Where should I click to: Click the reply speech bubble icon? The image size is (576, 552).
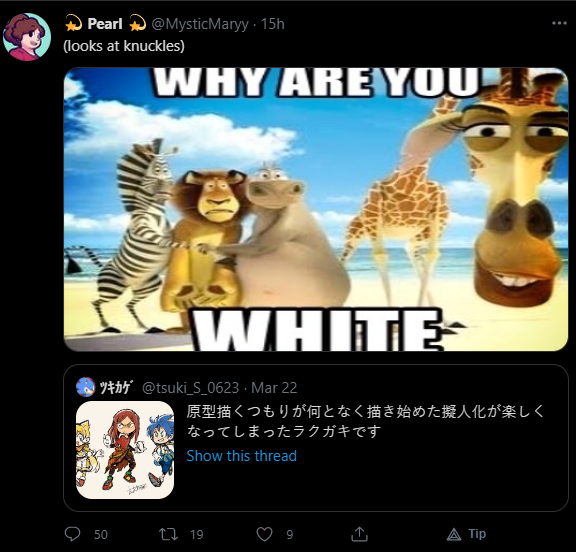(x=72, y=534)
